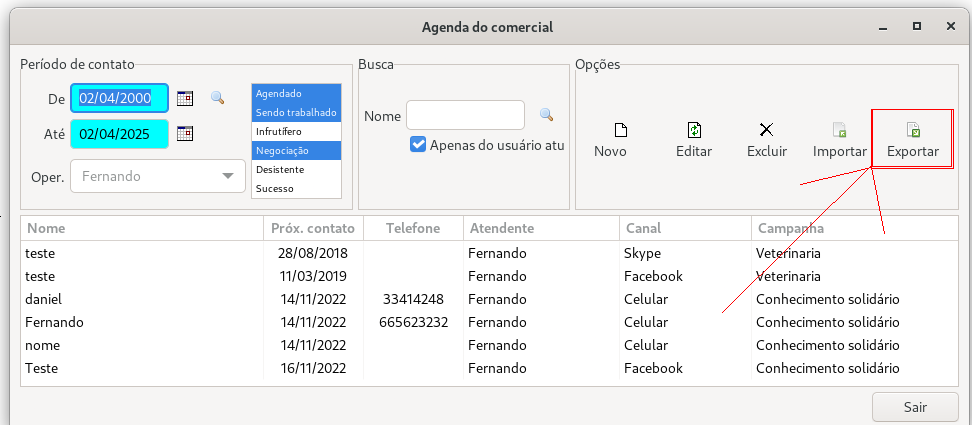Click the Importar spreadsheet icon
The image size is (972, 425).
[839, 129]
